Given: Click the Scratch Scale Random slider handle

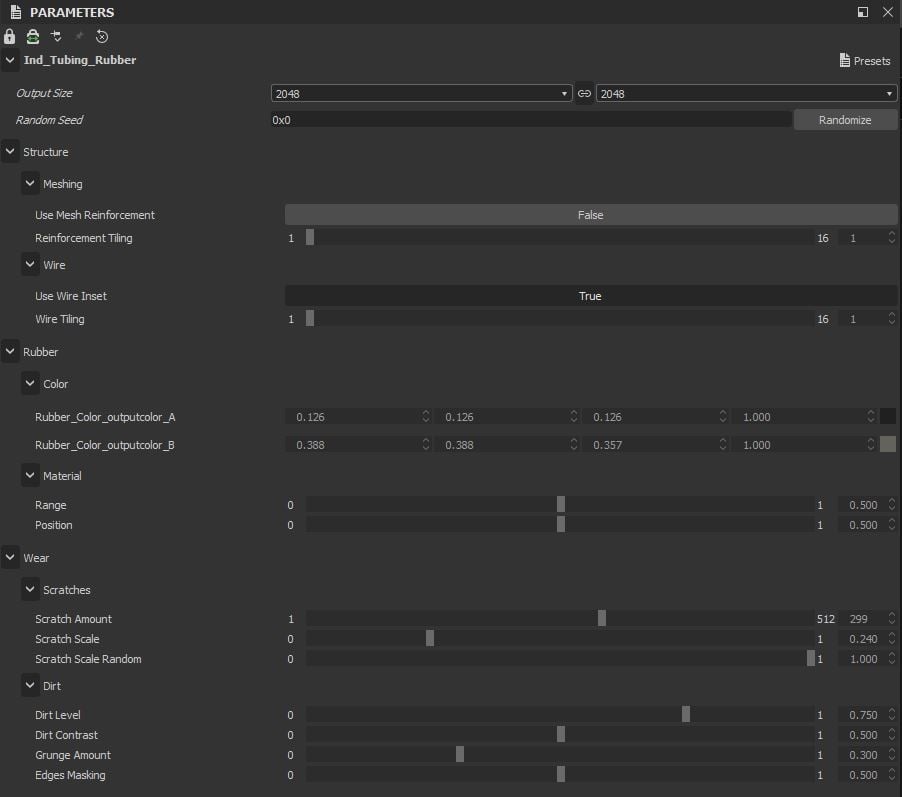Looking at the screenshot, I should (x=811, y=658).
